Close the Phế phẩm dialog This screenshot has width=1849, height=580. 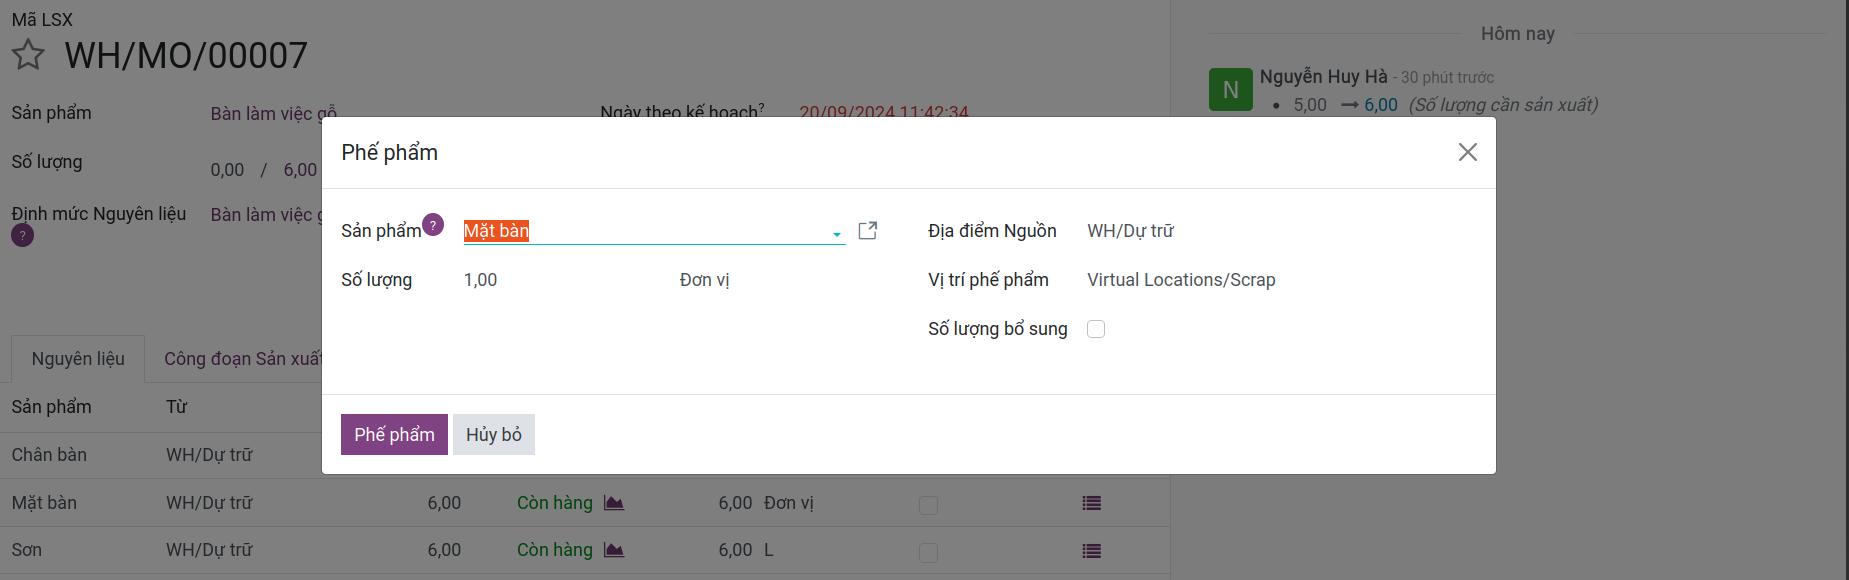(x=1467, y=152)
